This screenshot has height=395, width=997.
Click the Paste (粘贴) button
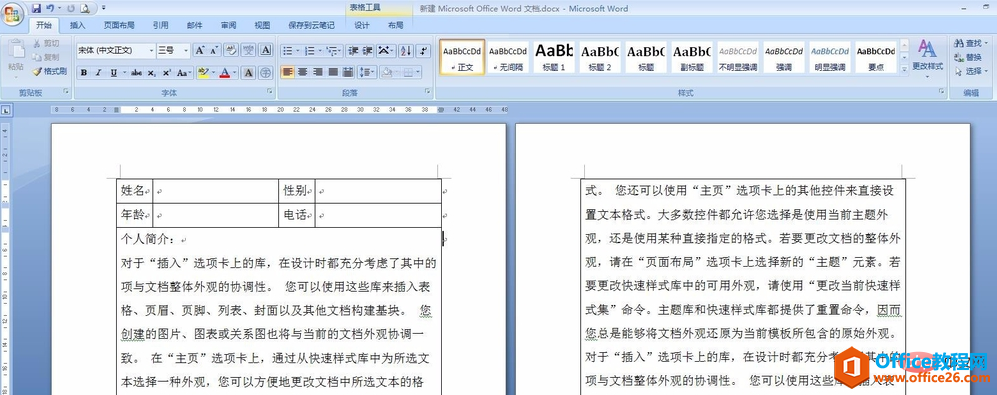16,57
